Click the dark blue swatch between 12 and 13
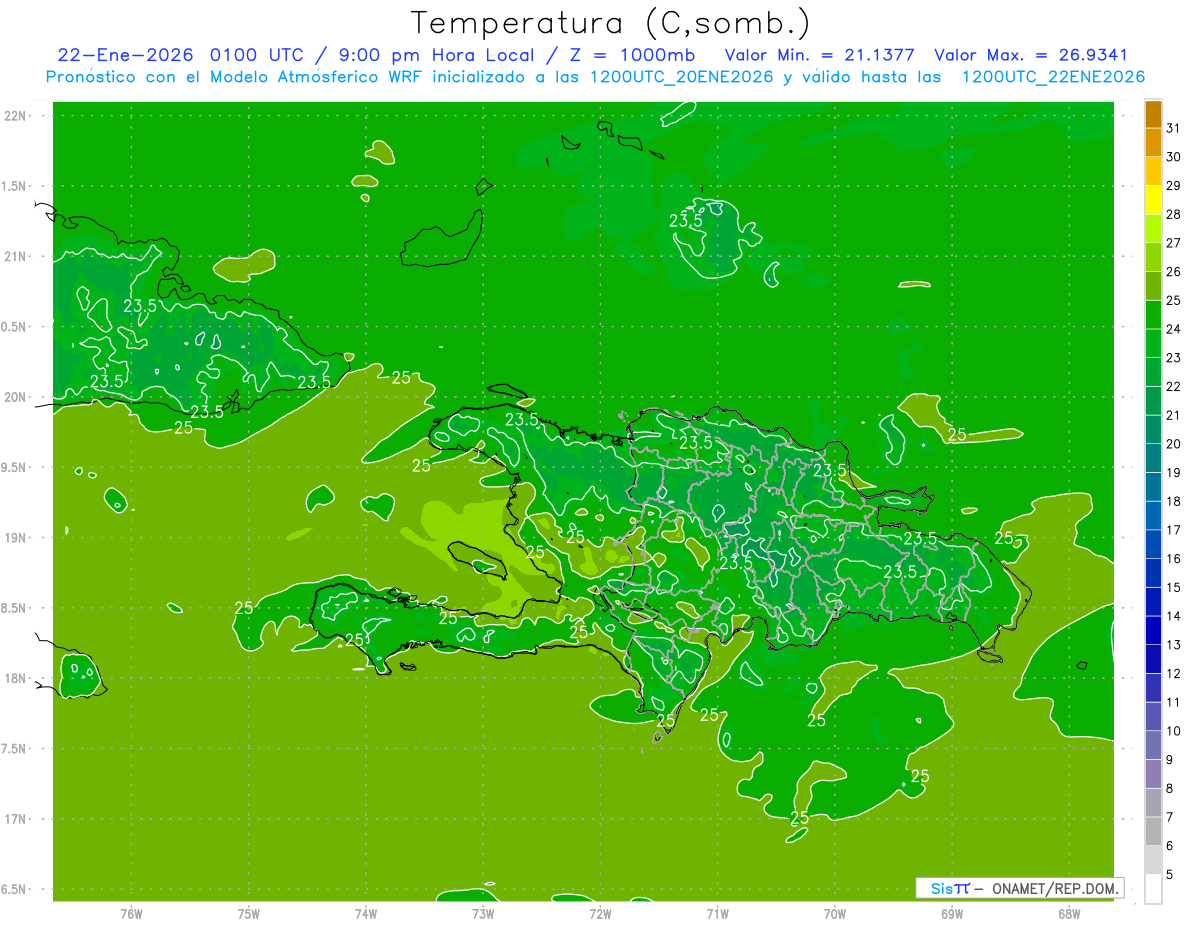This screenshot has height=927, width=1200. coord(1153,659)
